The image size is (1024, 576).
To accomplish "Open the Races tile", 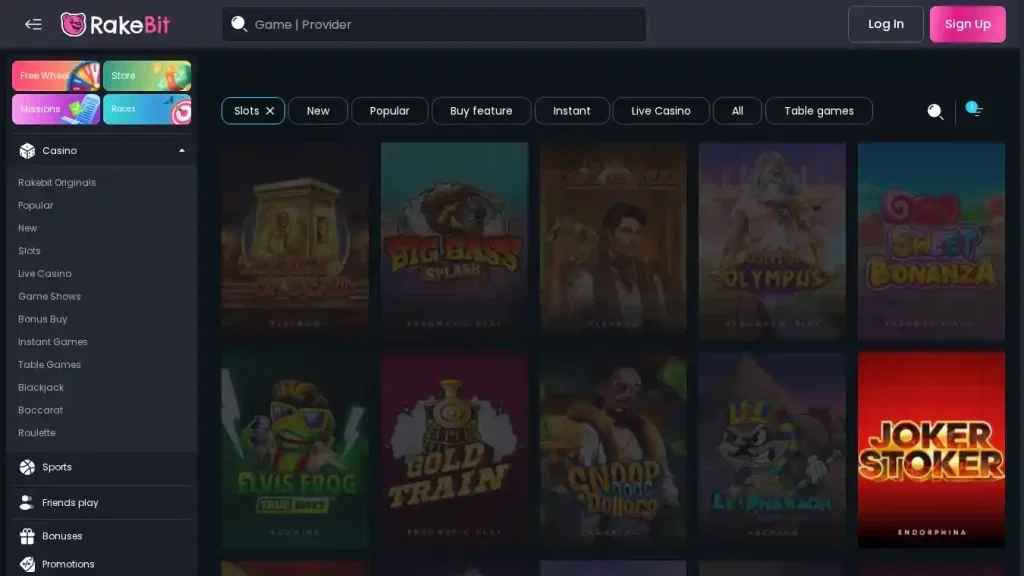I will coord(147,109).
